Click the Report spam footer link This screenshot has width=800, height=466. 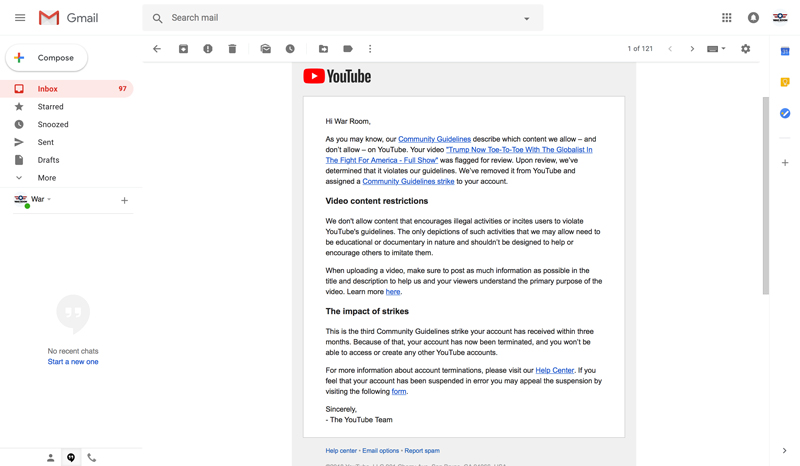pyautogui.click(x=422, y=451)
